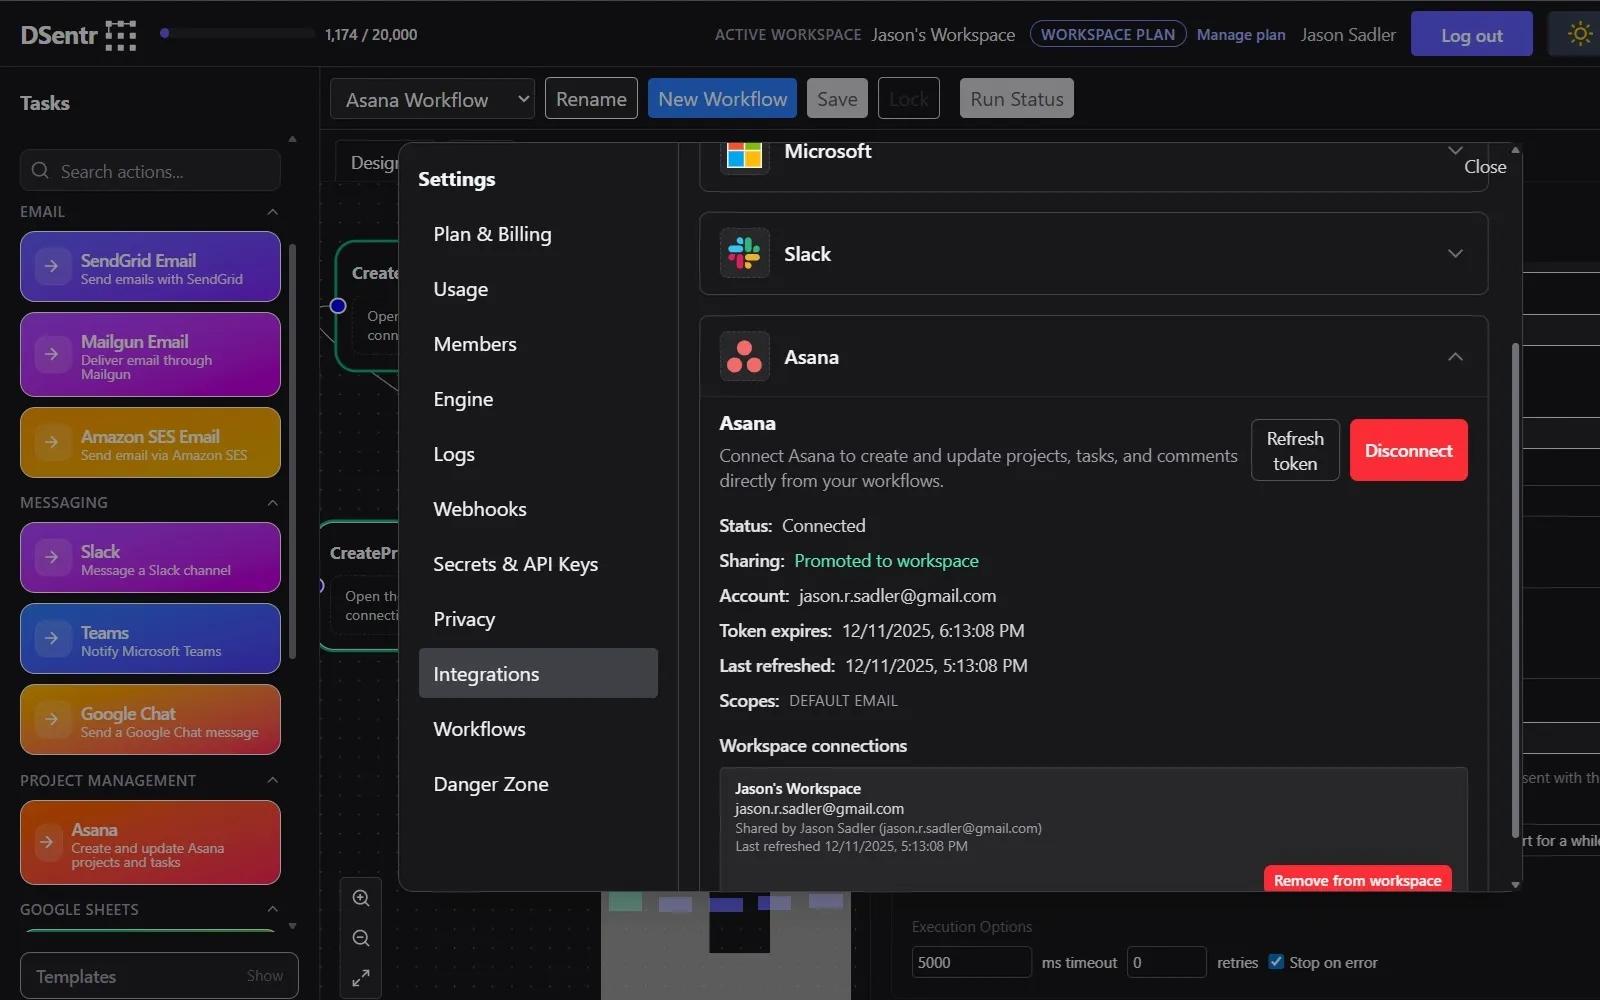The image size is (1600, 1000).
Task: Collapse the Asana integration panel
Action: (x=1455, y=357)
